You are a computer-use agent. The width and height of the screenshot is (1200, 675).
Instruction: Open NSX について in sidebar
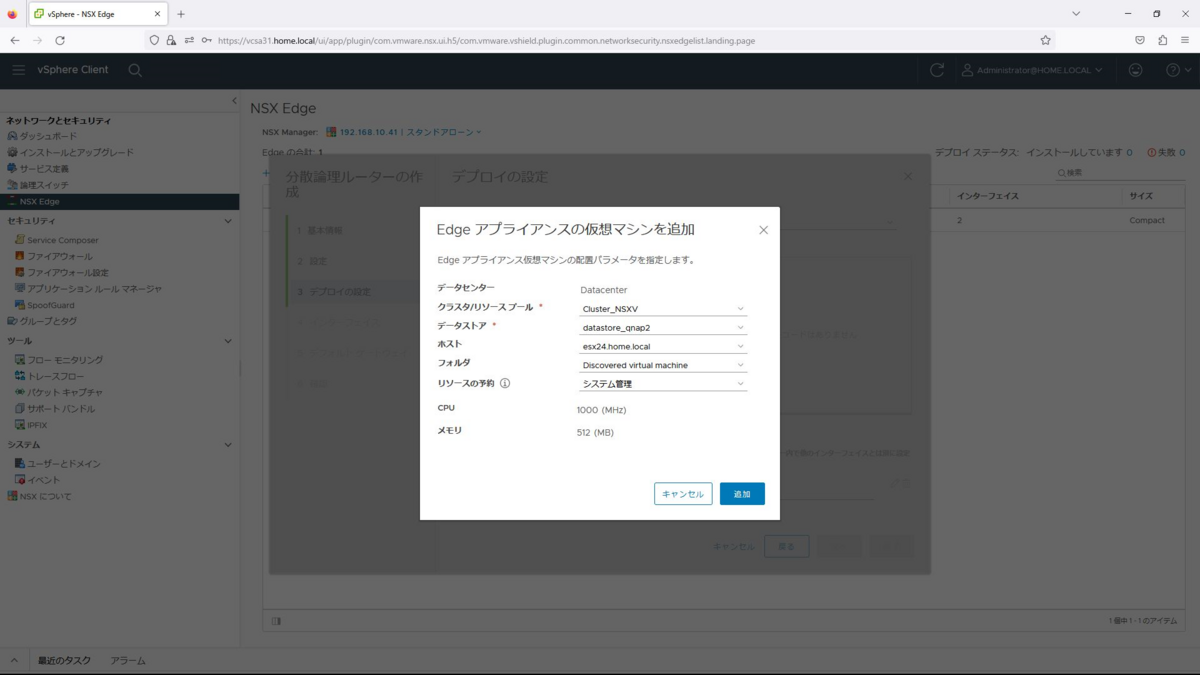pos(45,496)
